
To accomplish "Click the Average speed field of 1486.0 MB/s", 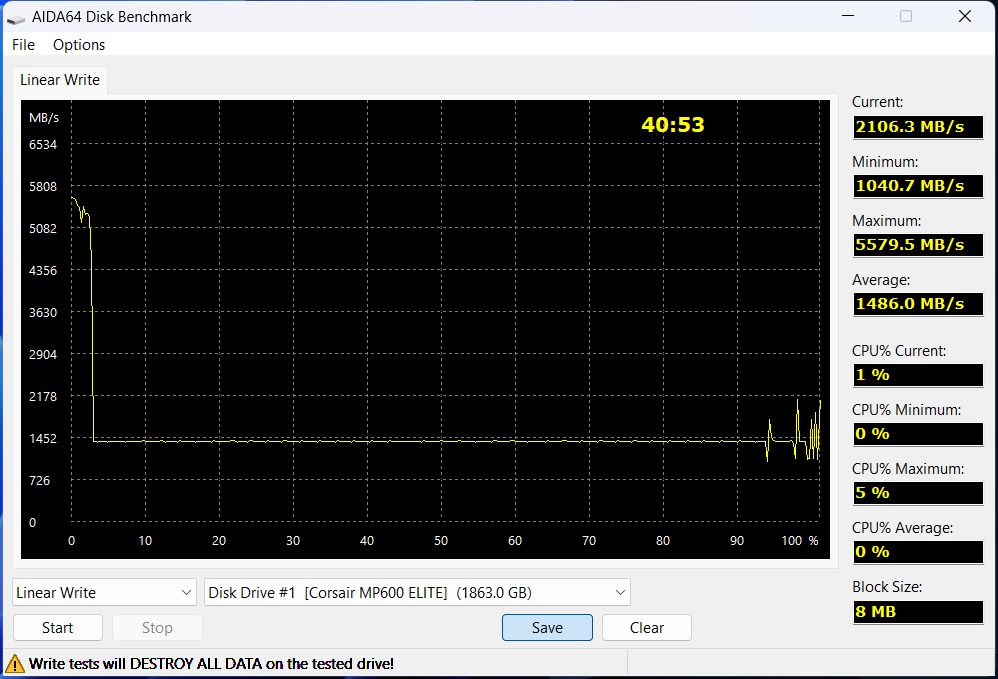I will pos(917,304).
